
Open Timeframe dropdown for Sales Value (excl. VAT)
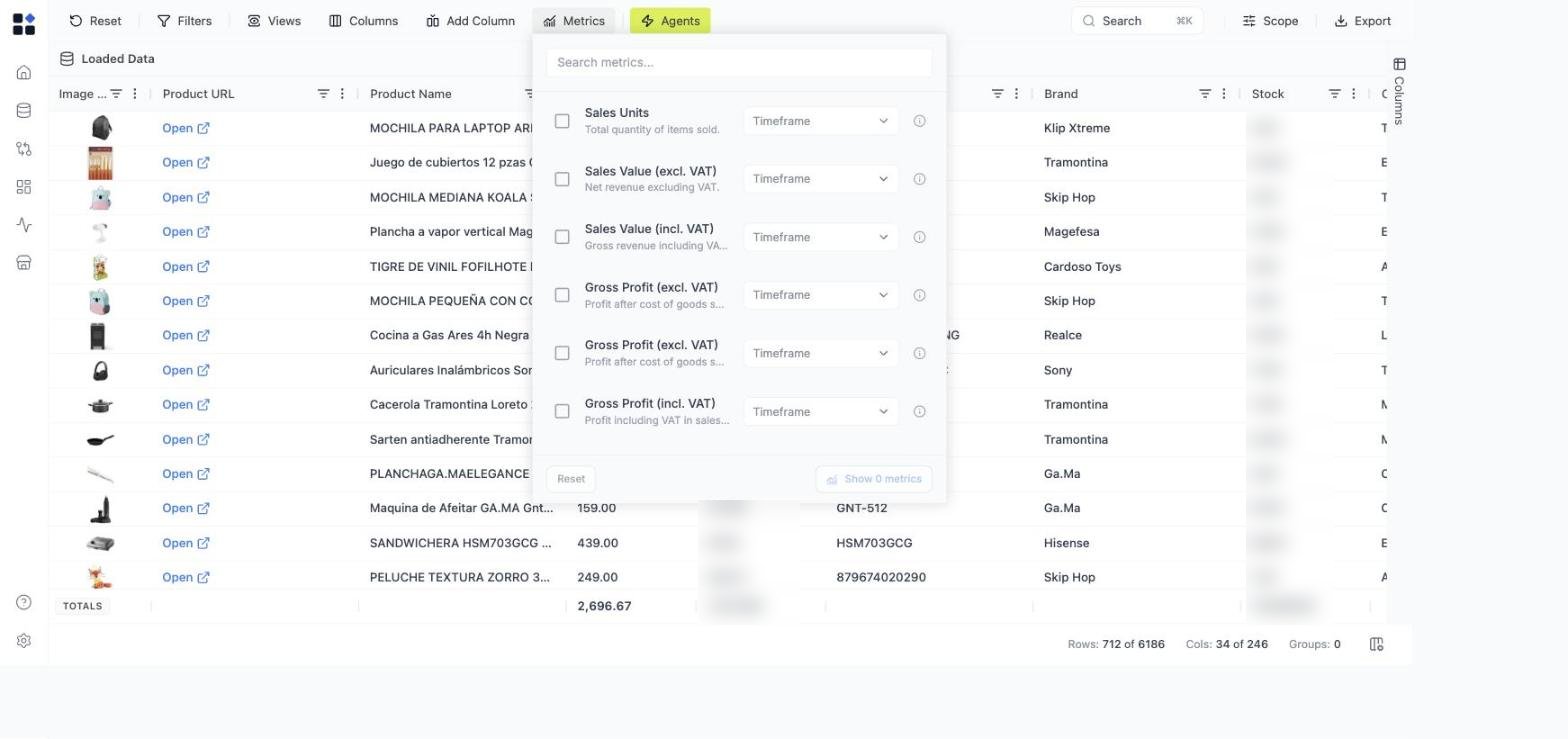820,179
